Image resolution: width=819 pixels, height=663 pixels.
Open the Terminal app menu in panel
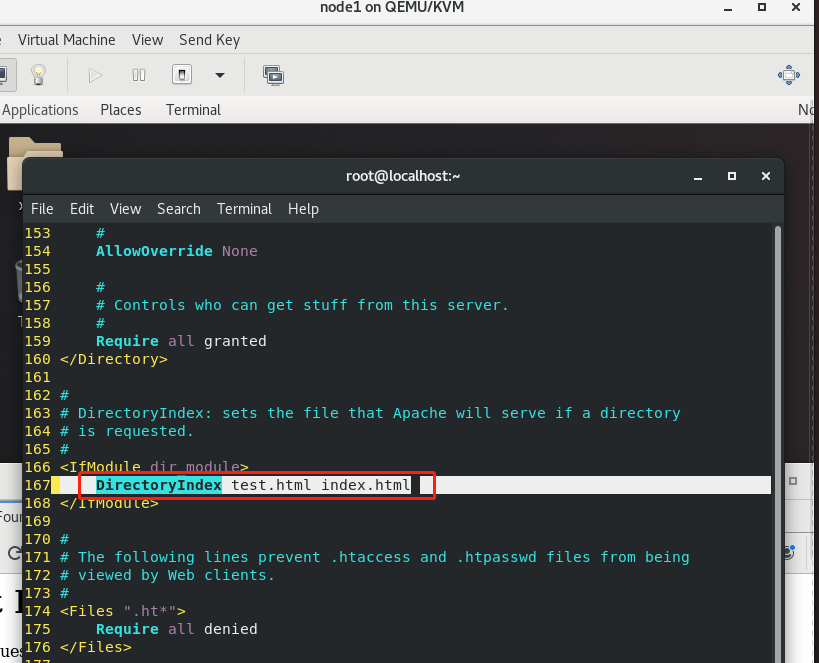[x=193, y=110]
